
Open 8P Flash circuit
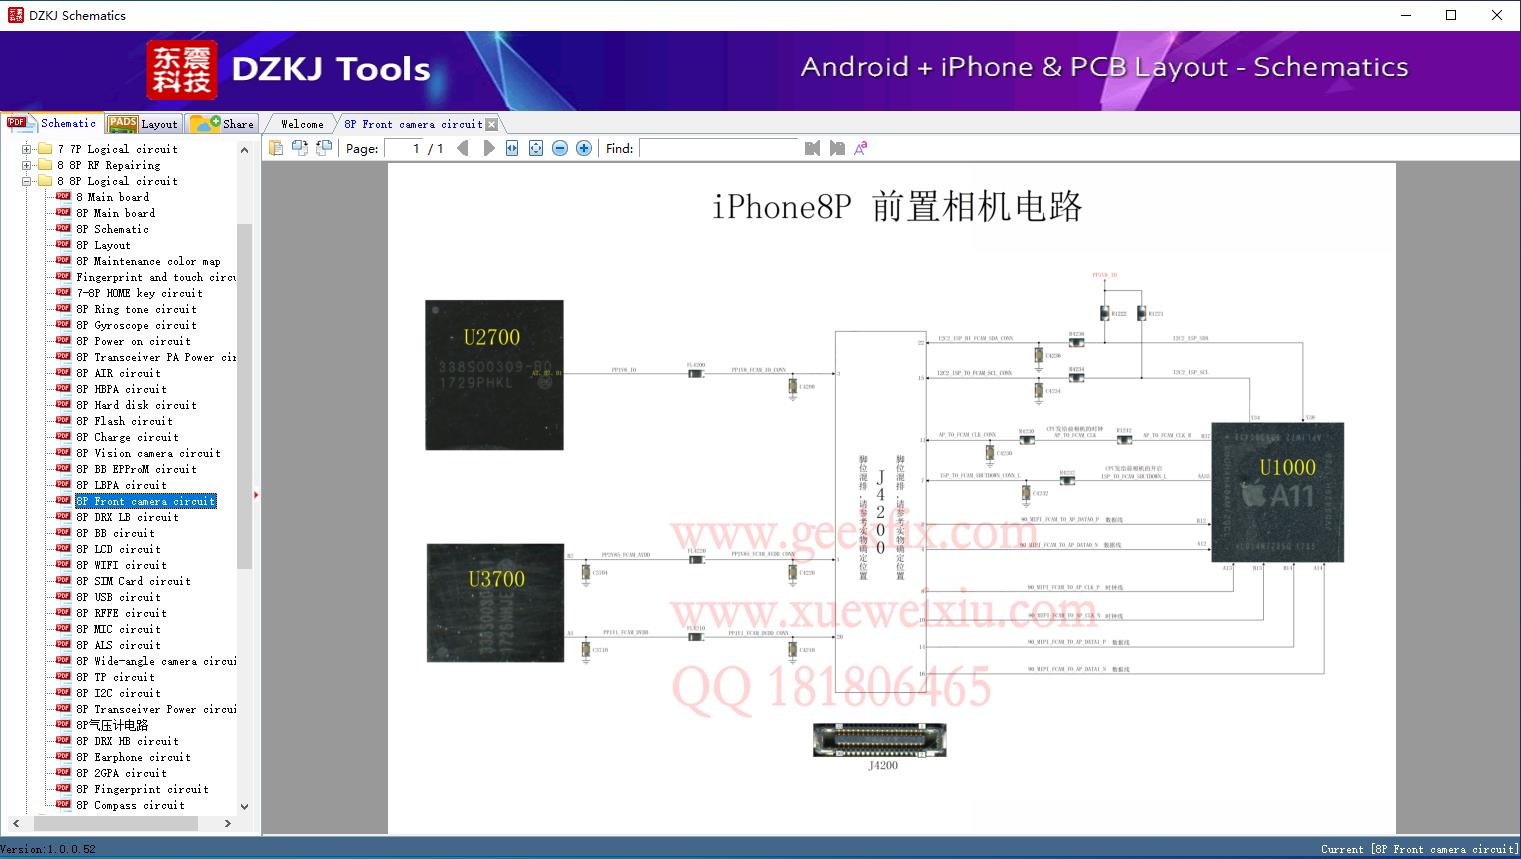(124, 421)
